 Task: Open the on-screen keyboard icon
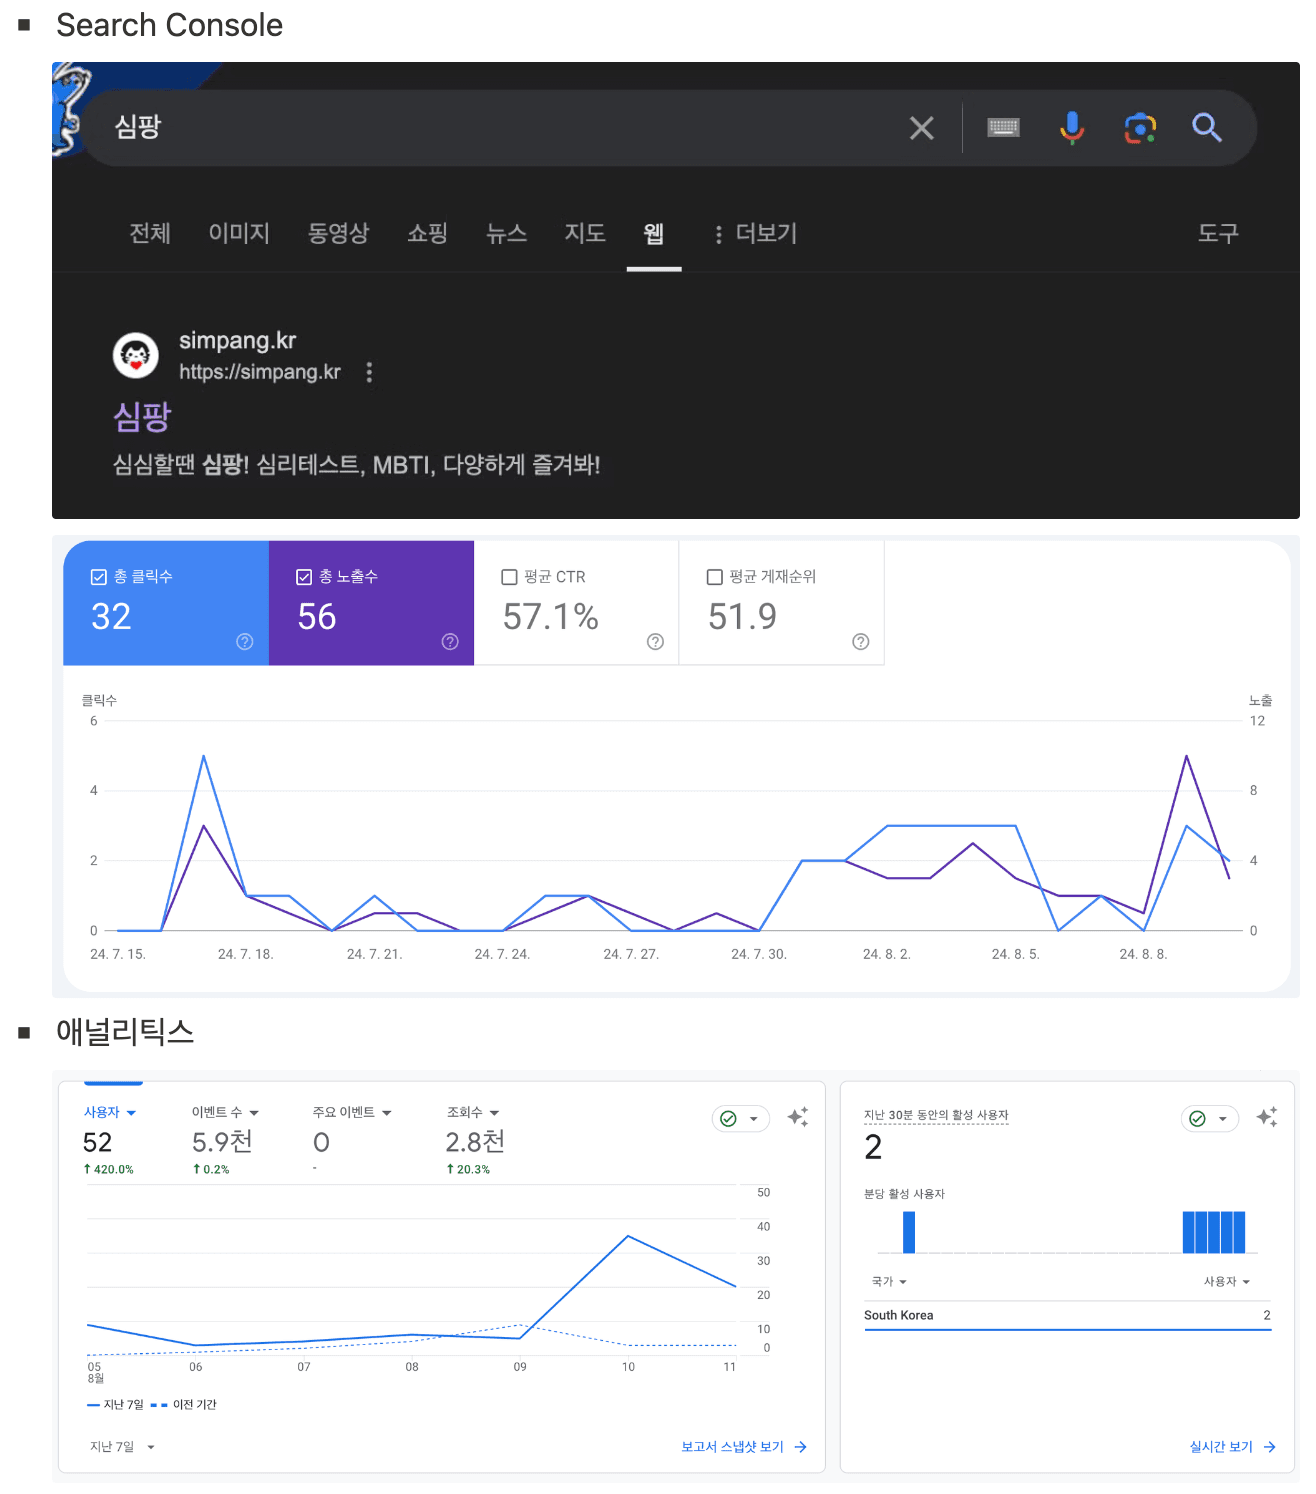tap(1003, 127)
